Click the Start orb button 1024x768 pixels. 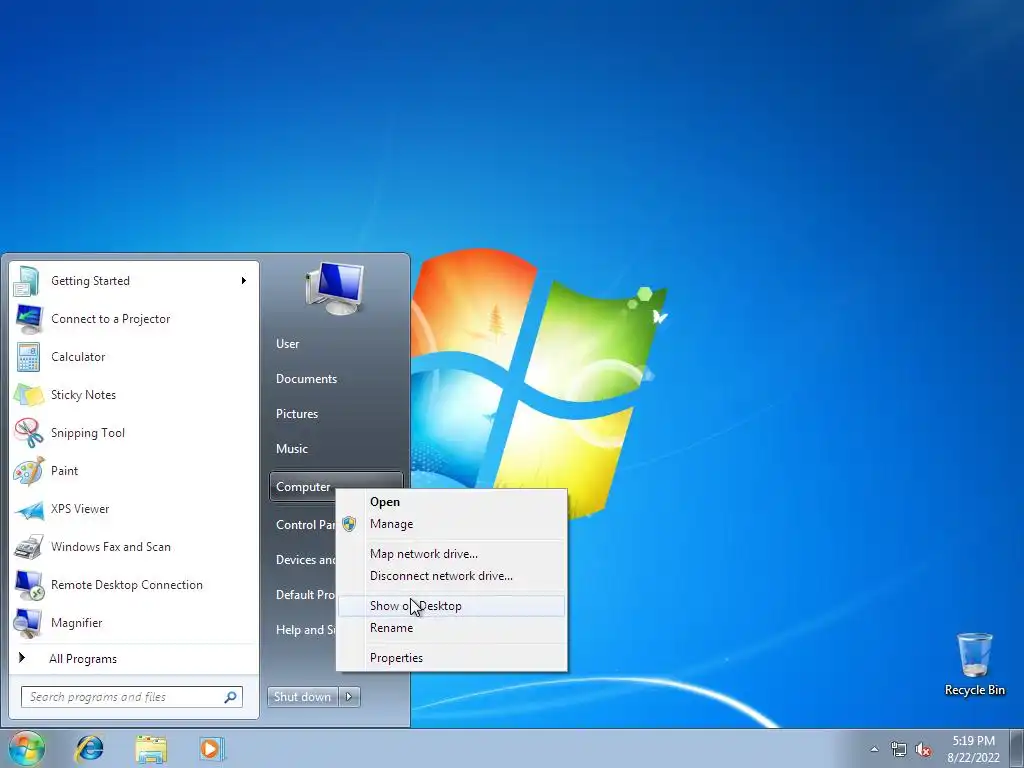pyautogui.click(x=27, y=748)
